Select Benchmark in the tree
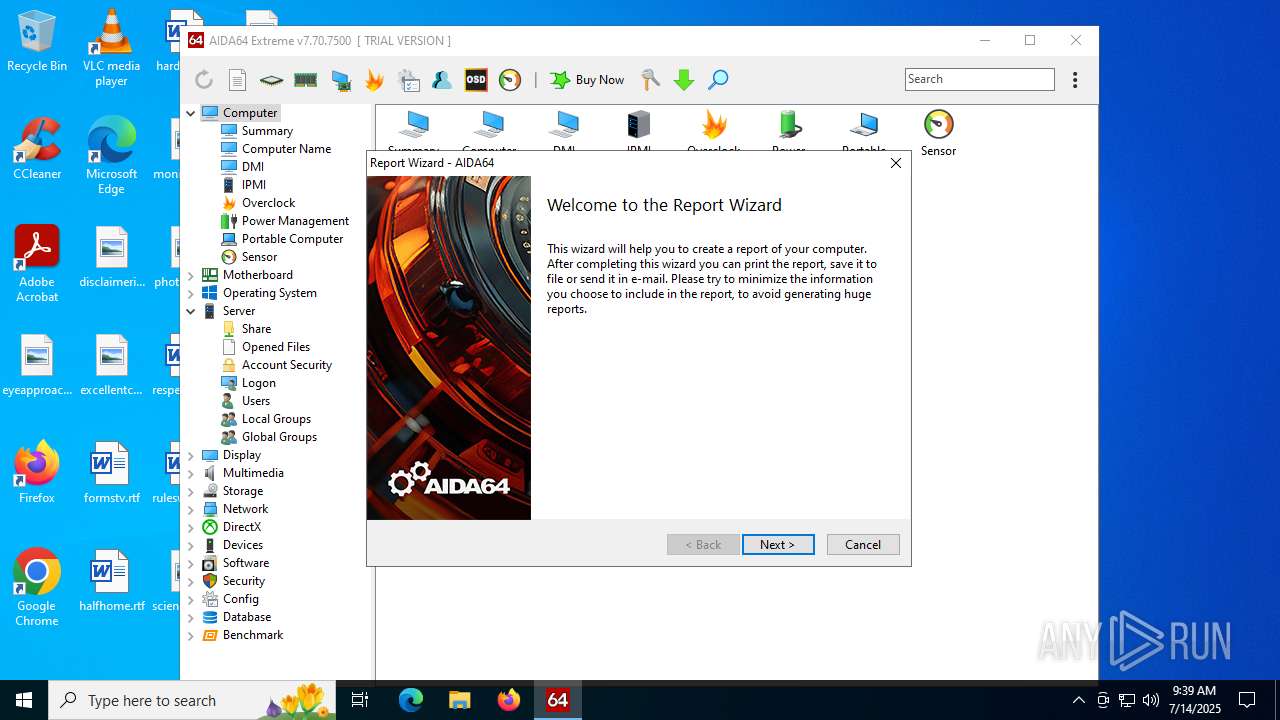 coord(253,635)
